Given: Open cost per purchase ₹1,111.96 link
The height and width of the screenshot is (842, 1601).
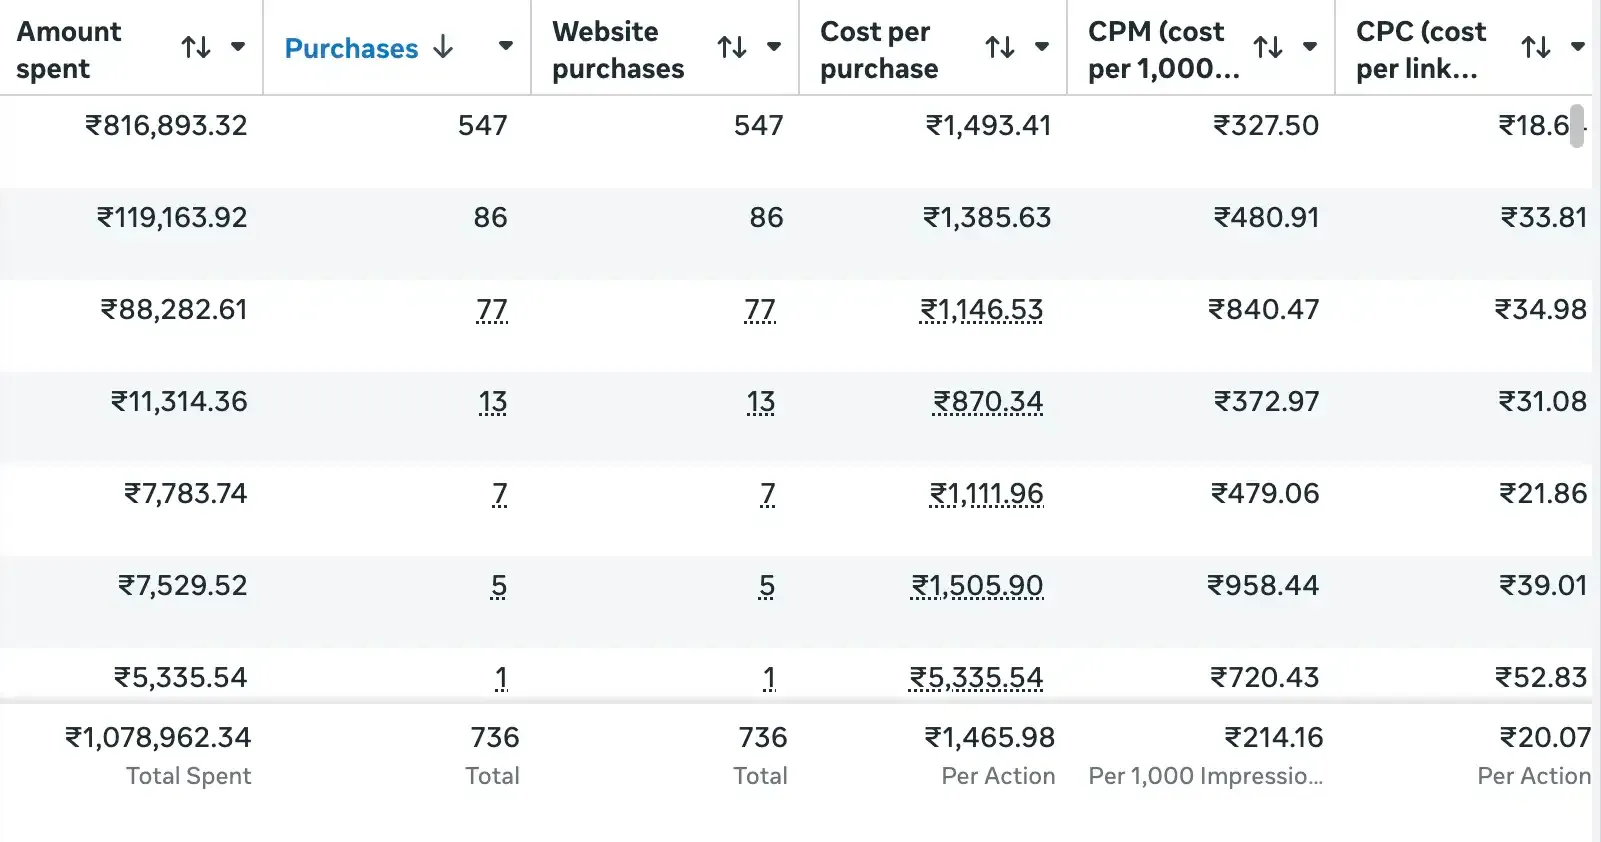Looking at the screenshot, I should point(987,494).
